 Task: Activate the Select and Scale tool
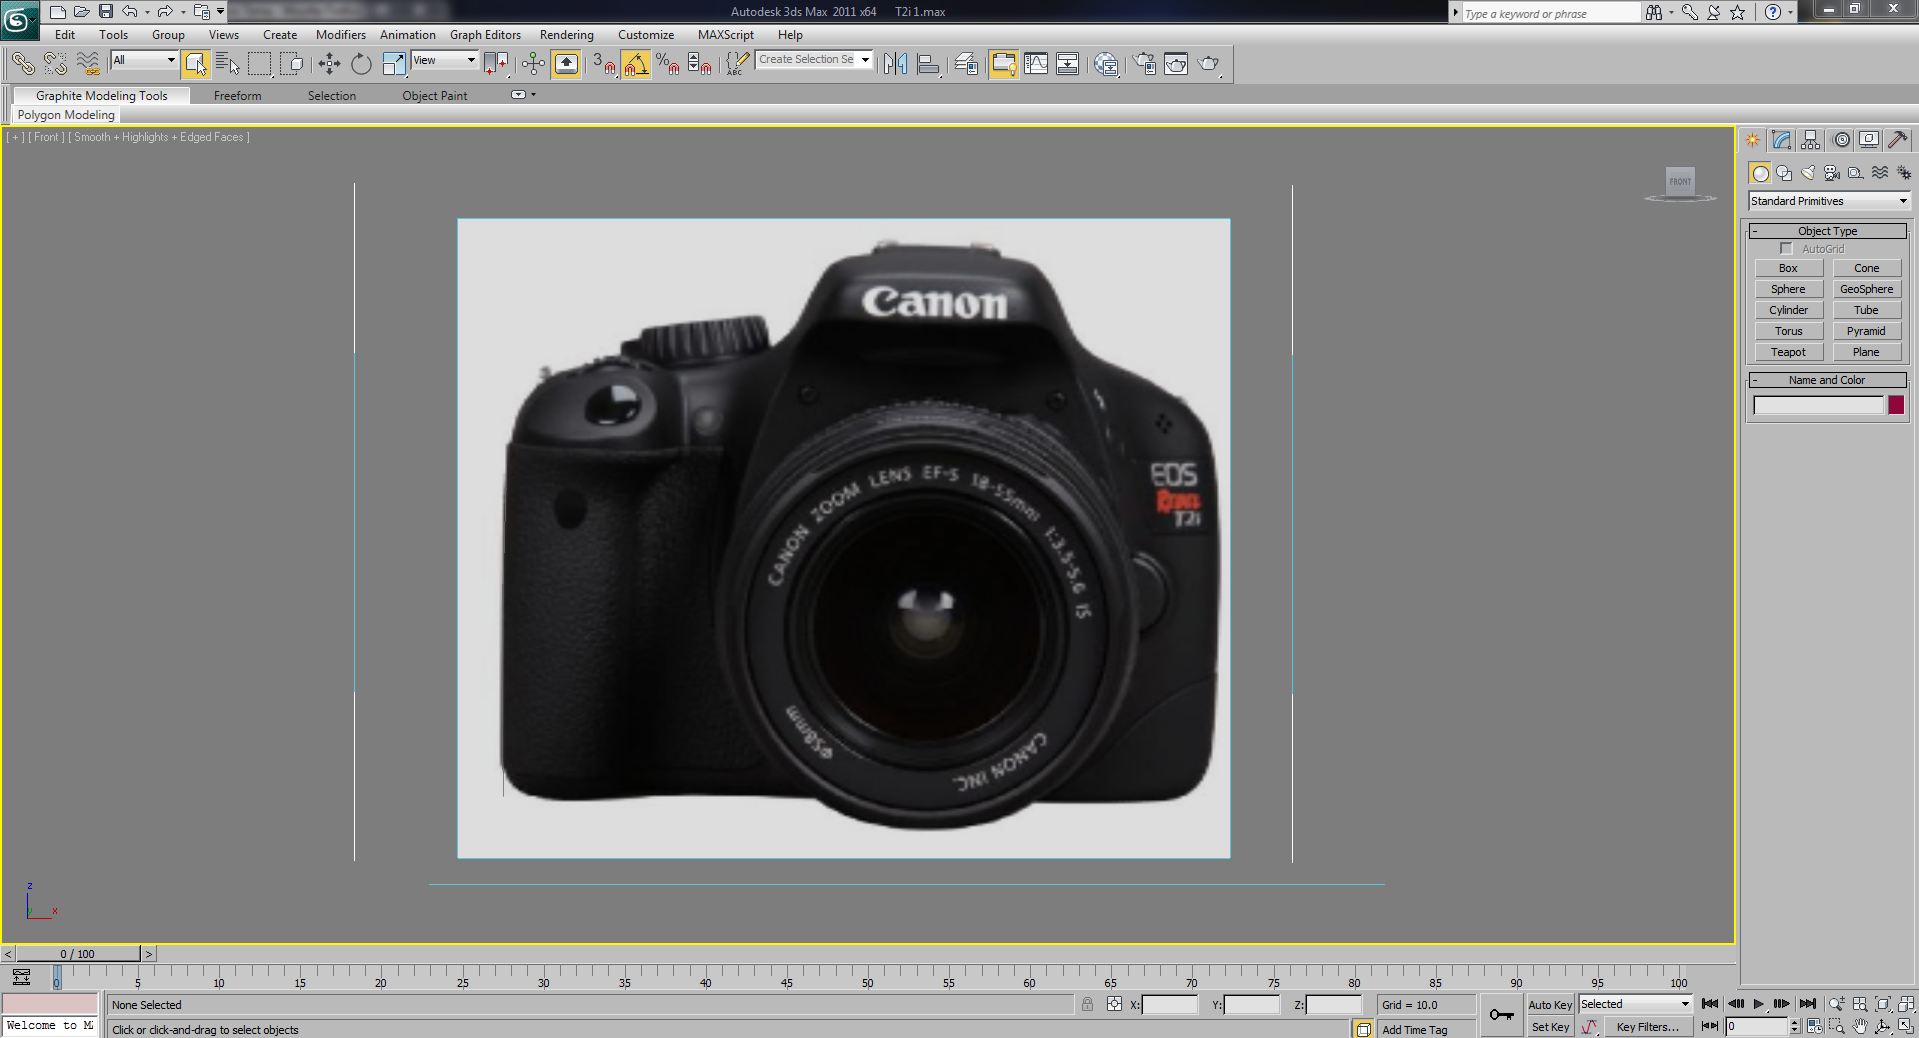point(394,64)
